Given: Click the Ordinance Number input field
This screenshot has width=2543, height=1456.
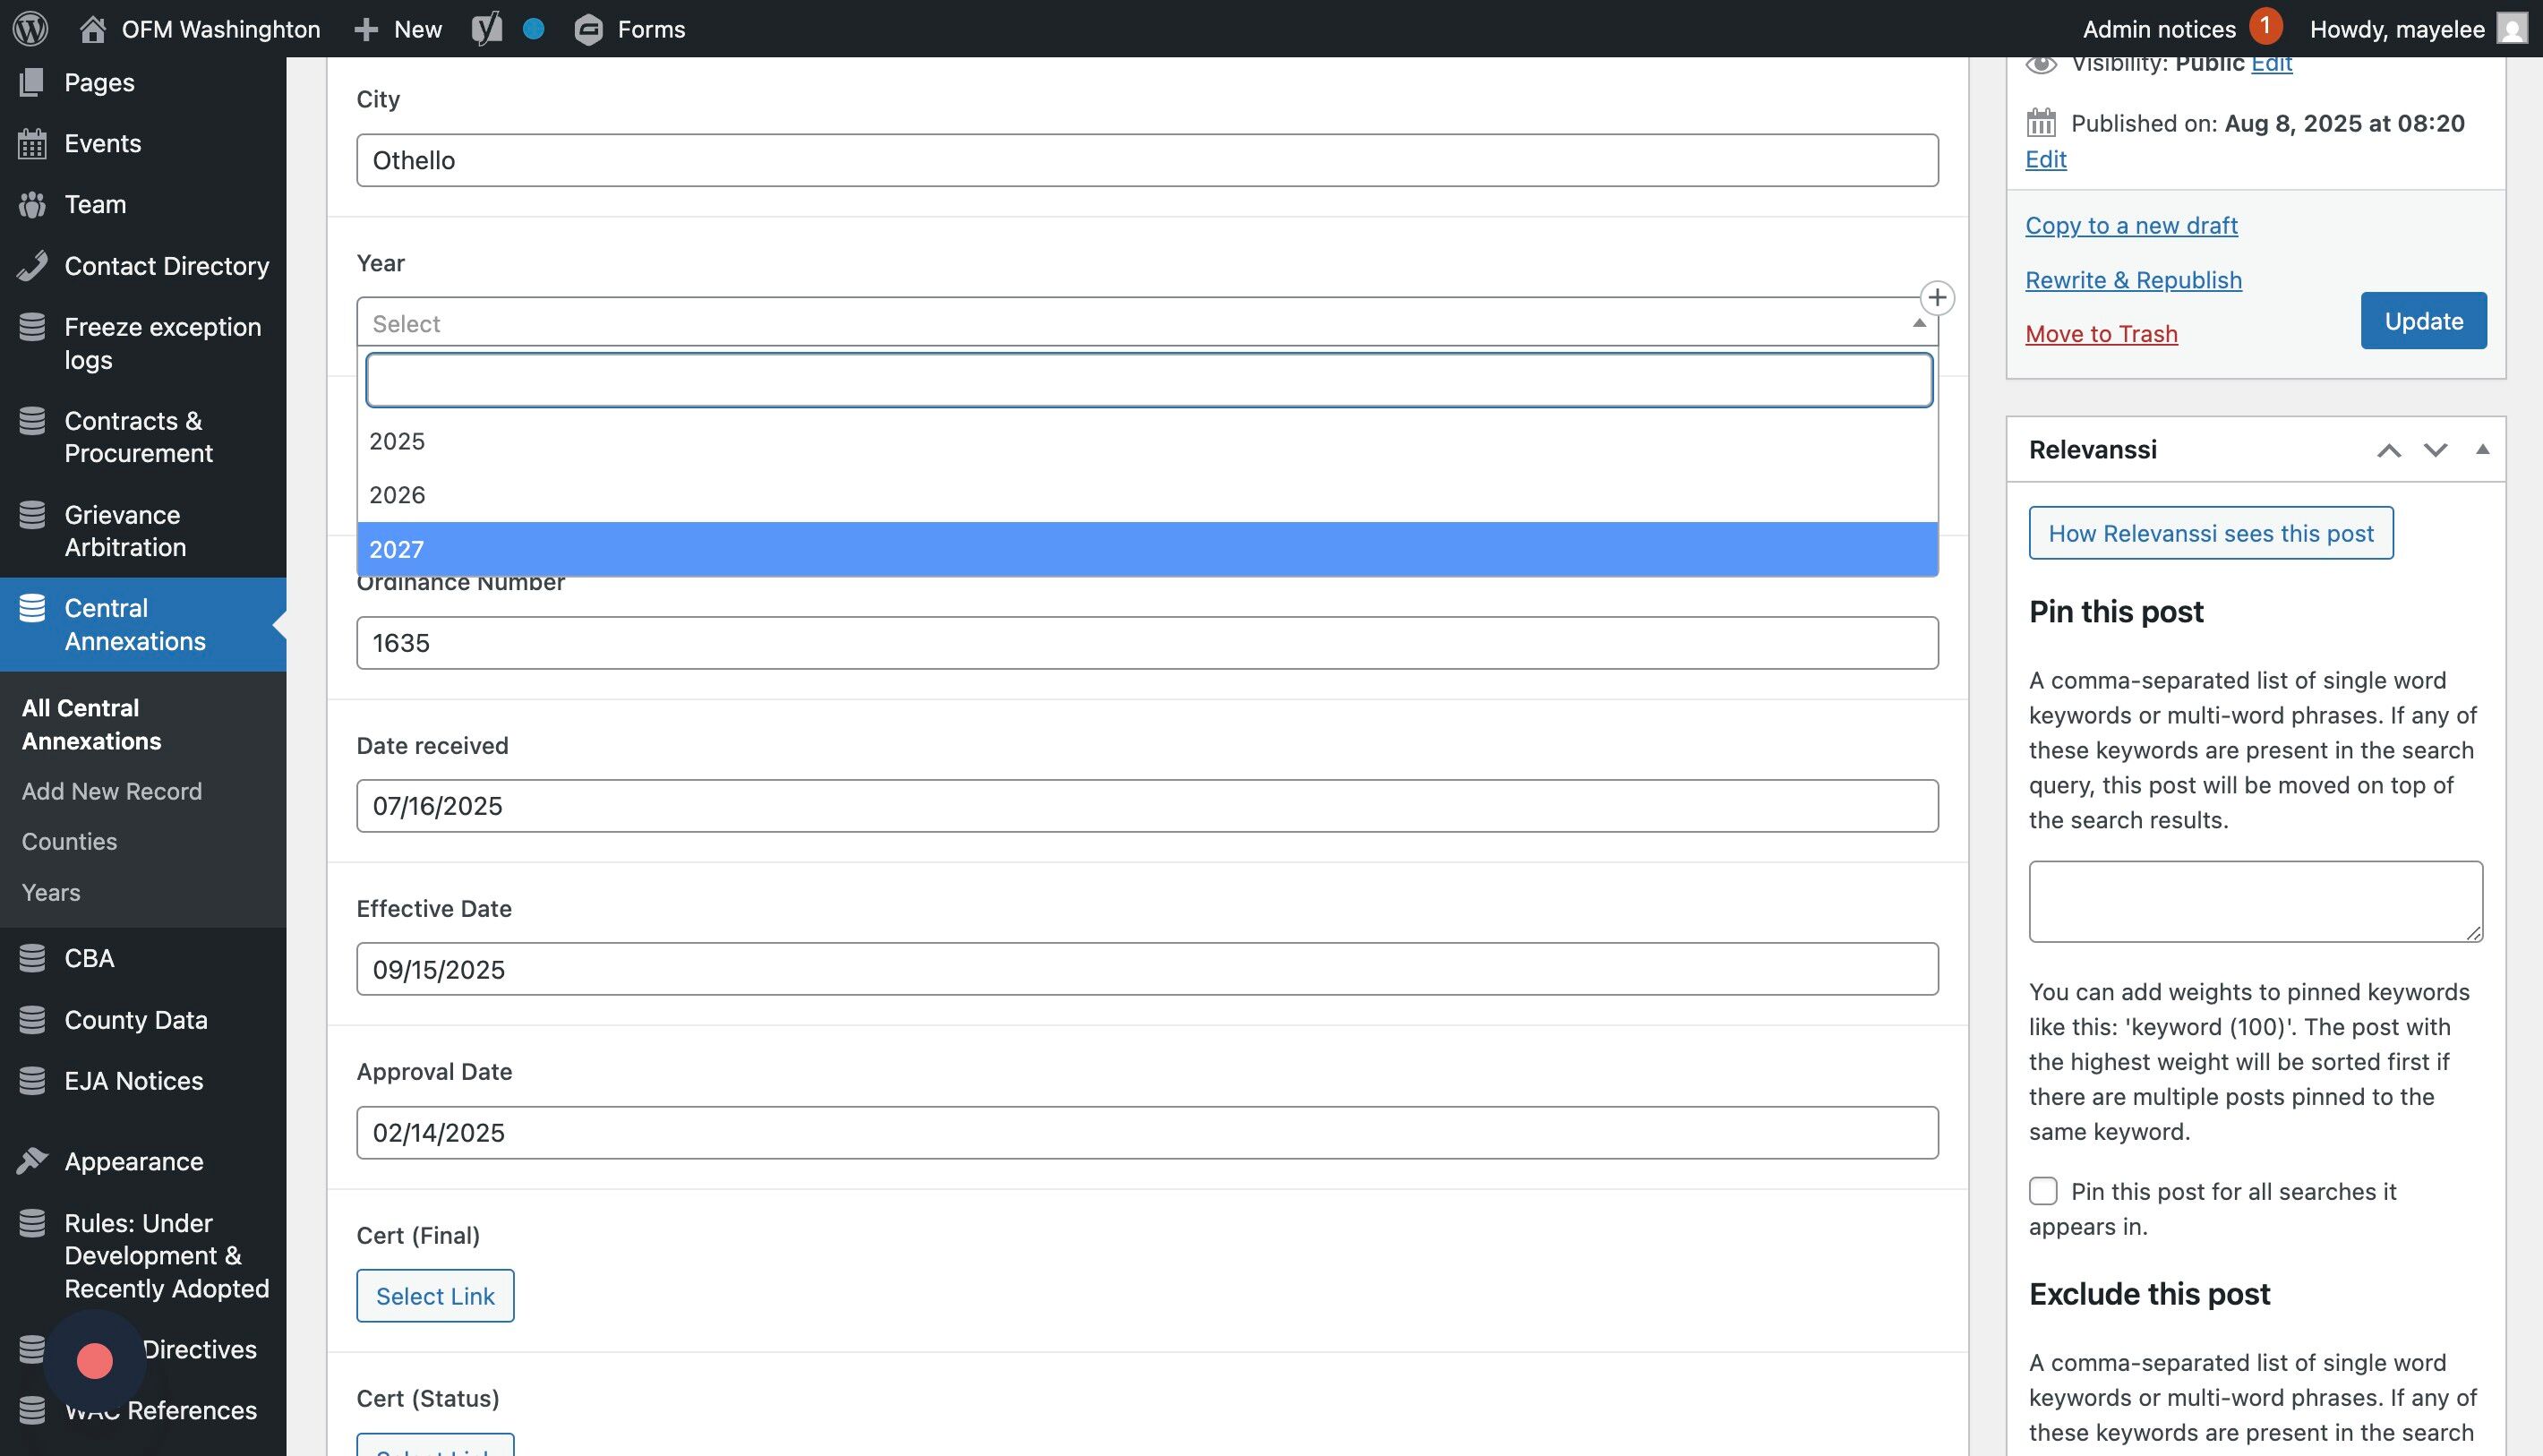Looking at the screenshot, I should click(x=1146, y=643).
